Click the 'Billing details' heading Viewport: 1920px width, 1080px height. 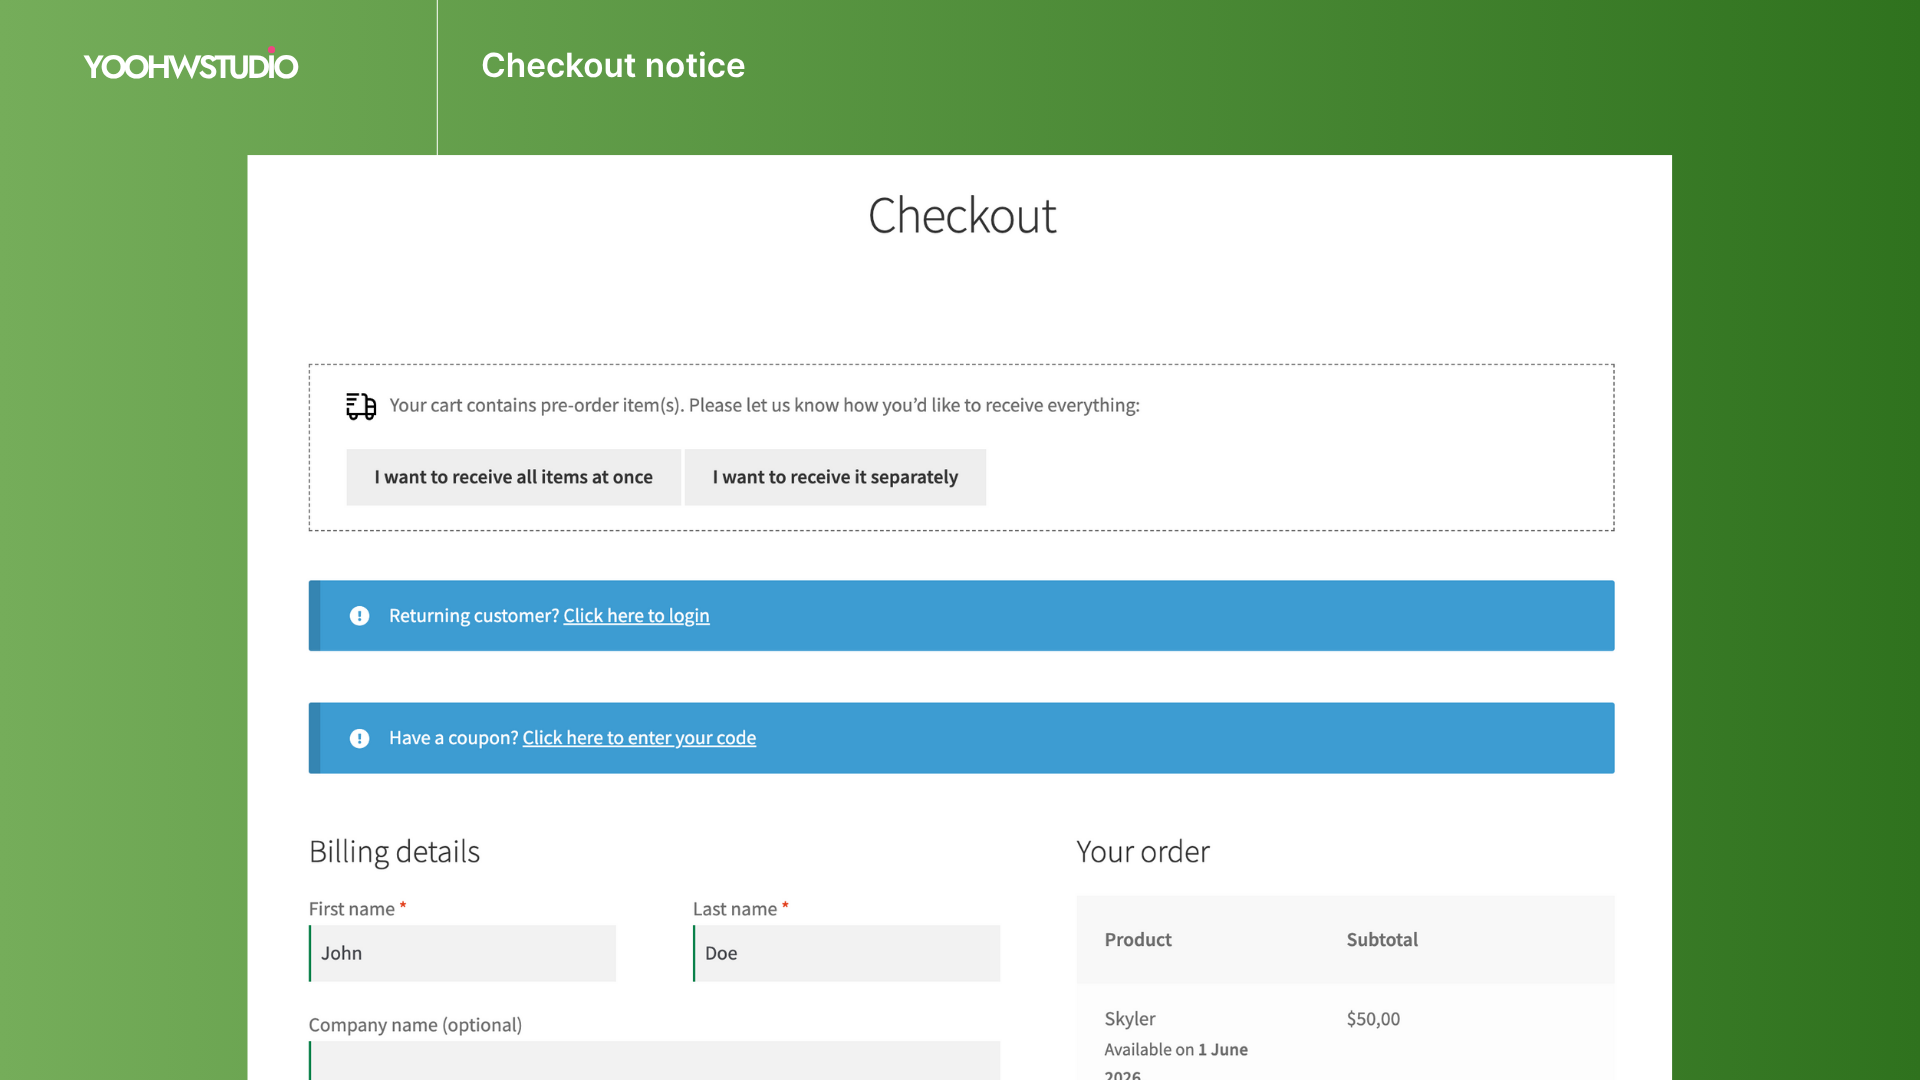[x=394, y=851]
